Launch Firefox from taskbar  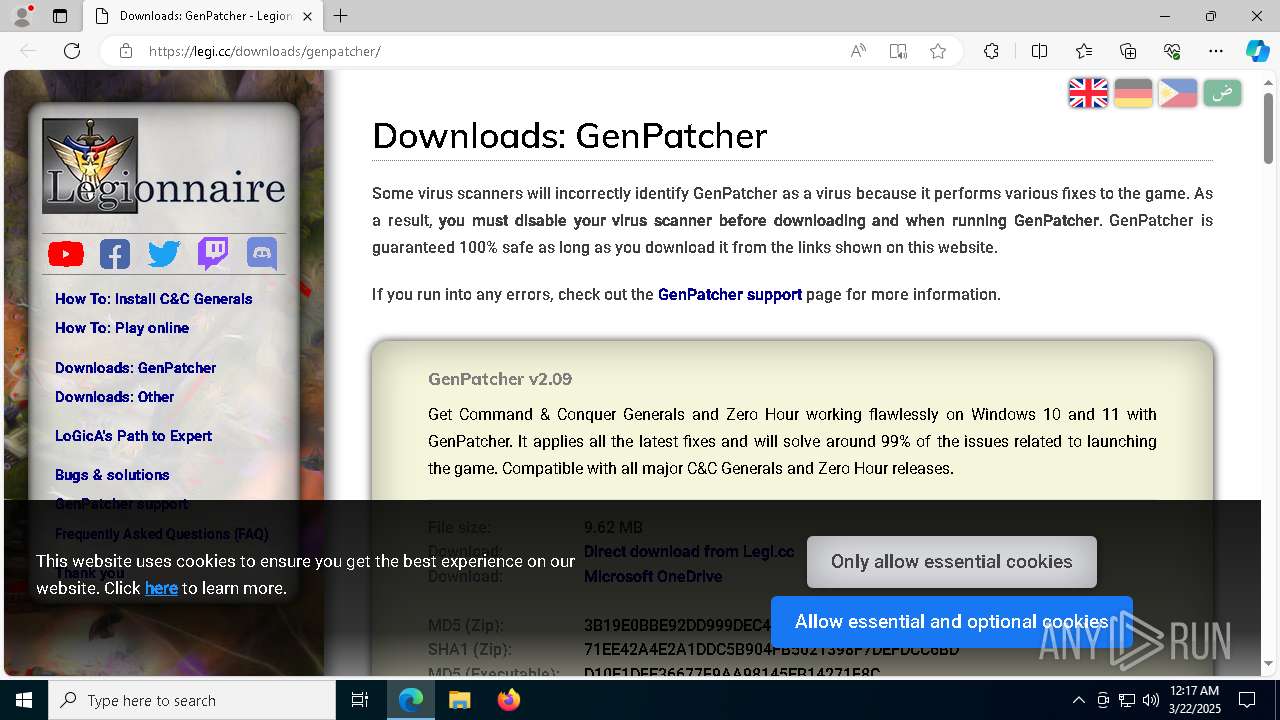509,700
